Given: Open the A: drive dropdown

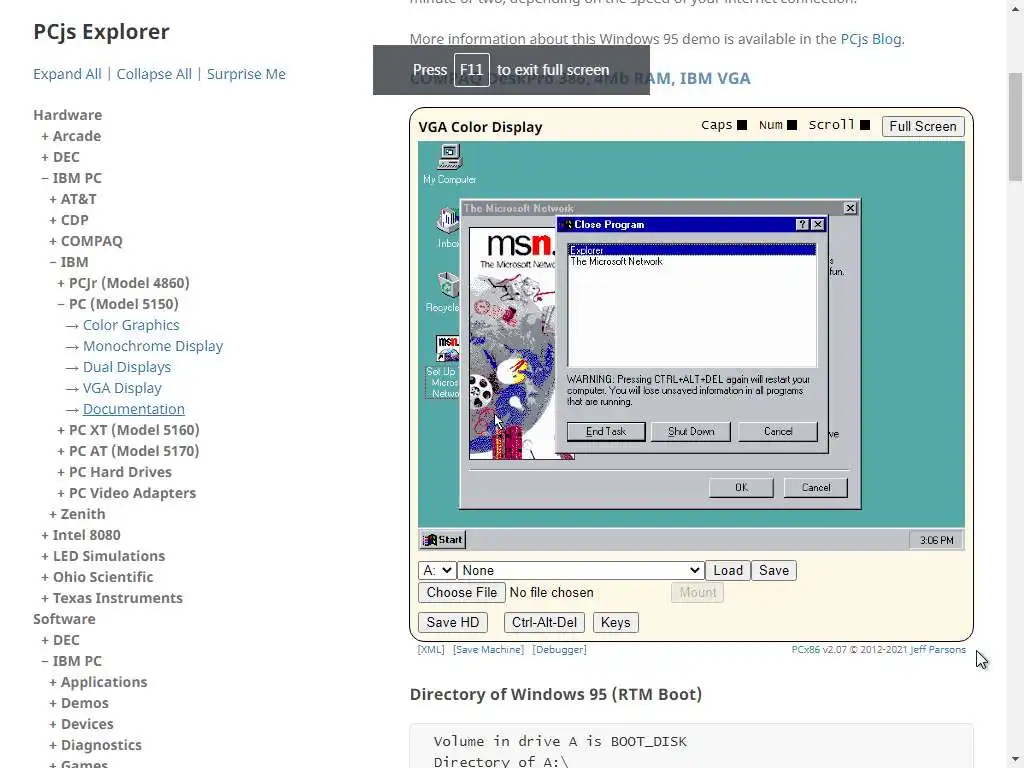Looking at the screenshot, I should click(437, 570).
